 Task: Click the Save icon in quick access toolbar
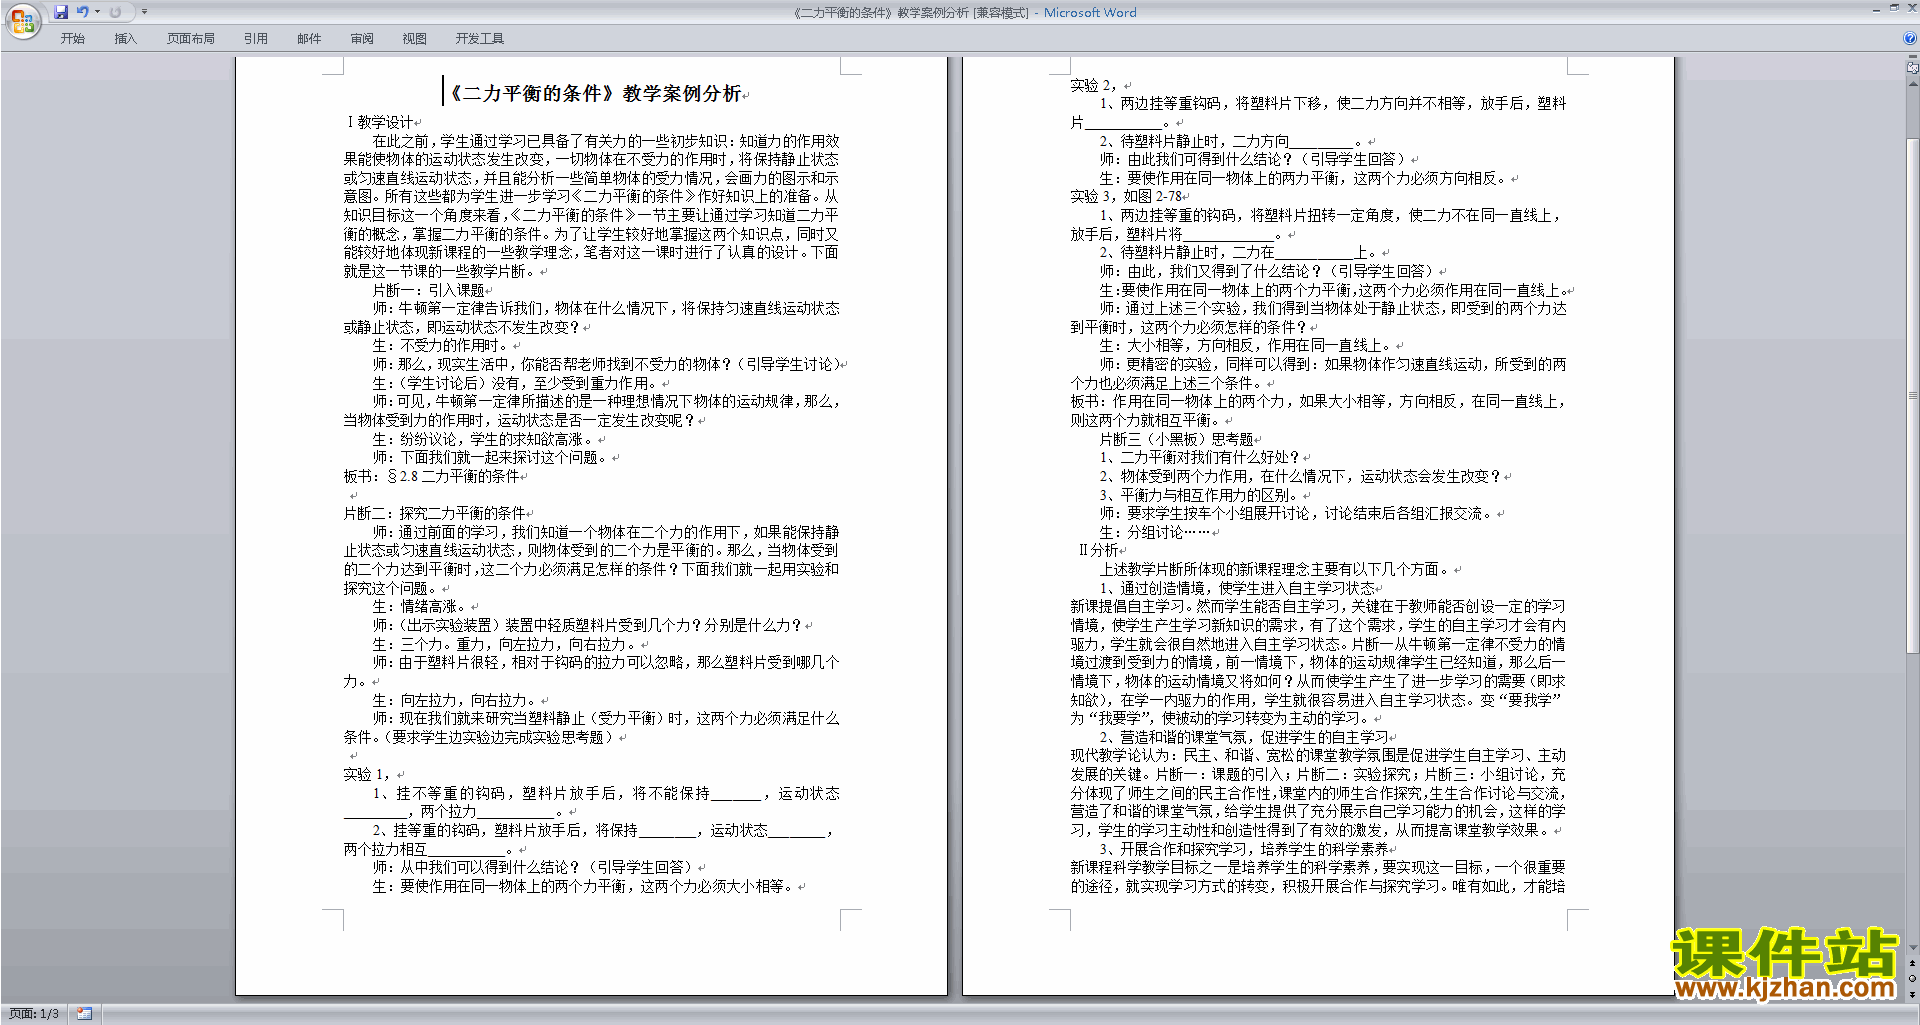coord(61,12)
